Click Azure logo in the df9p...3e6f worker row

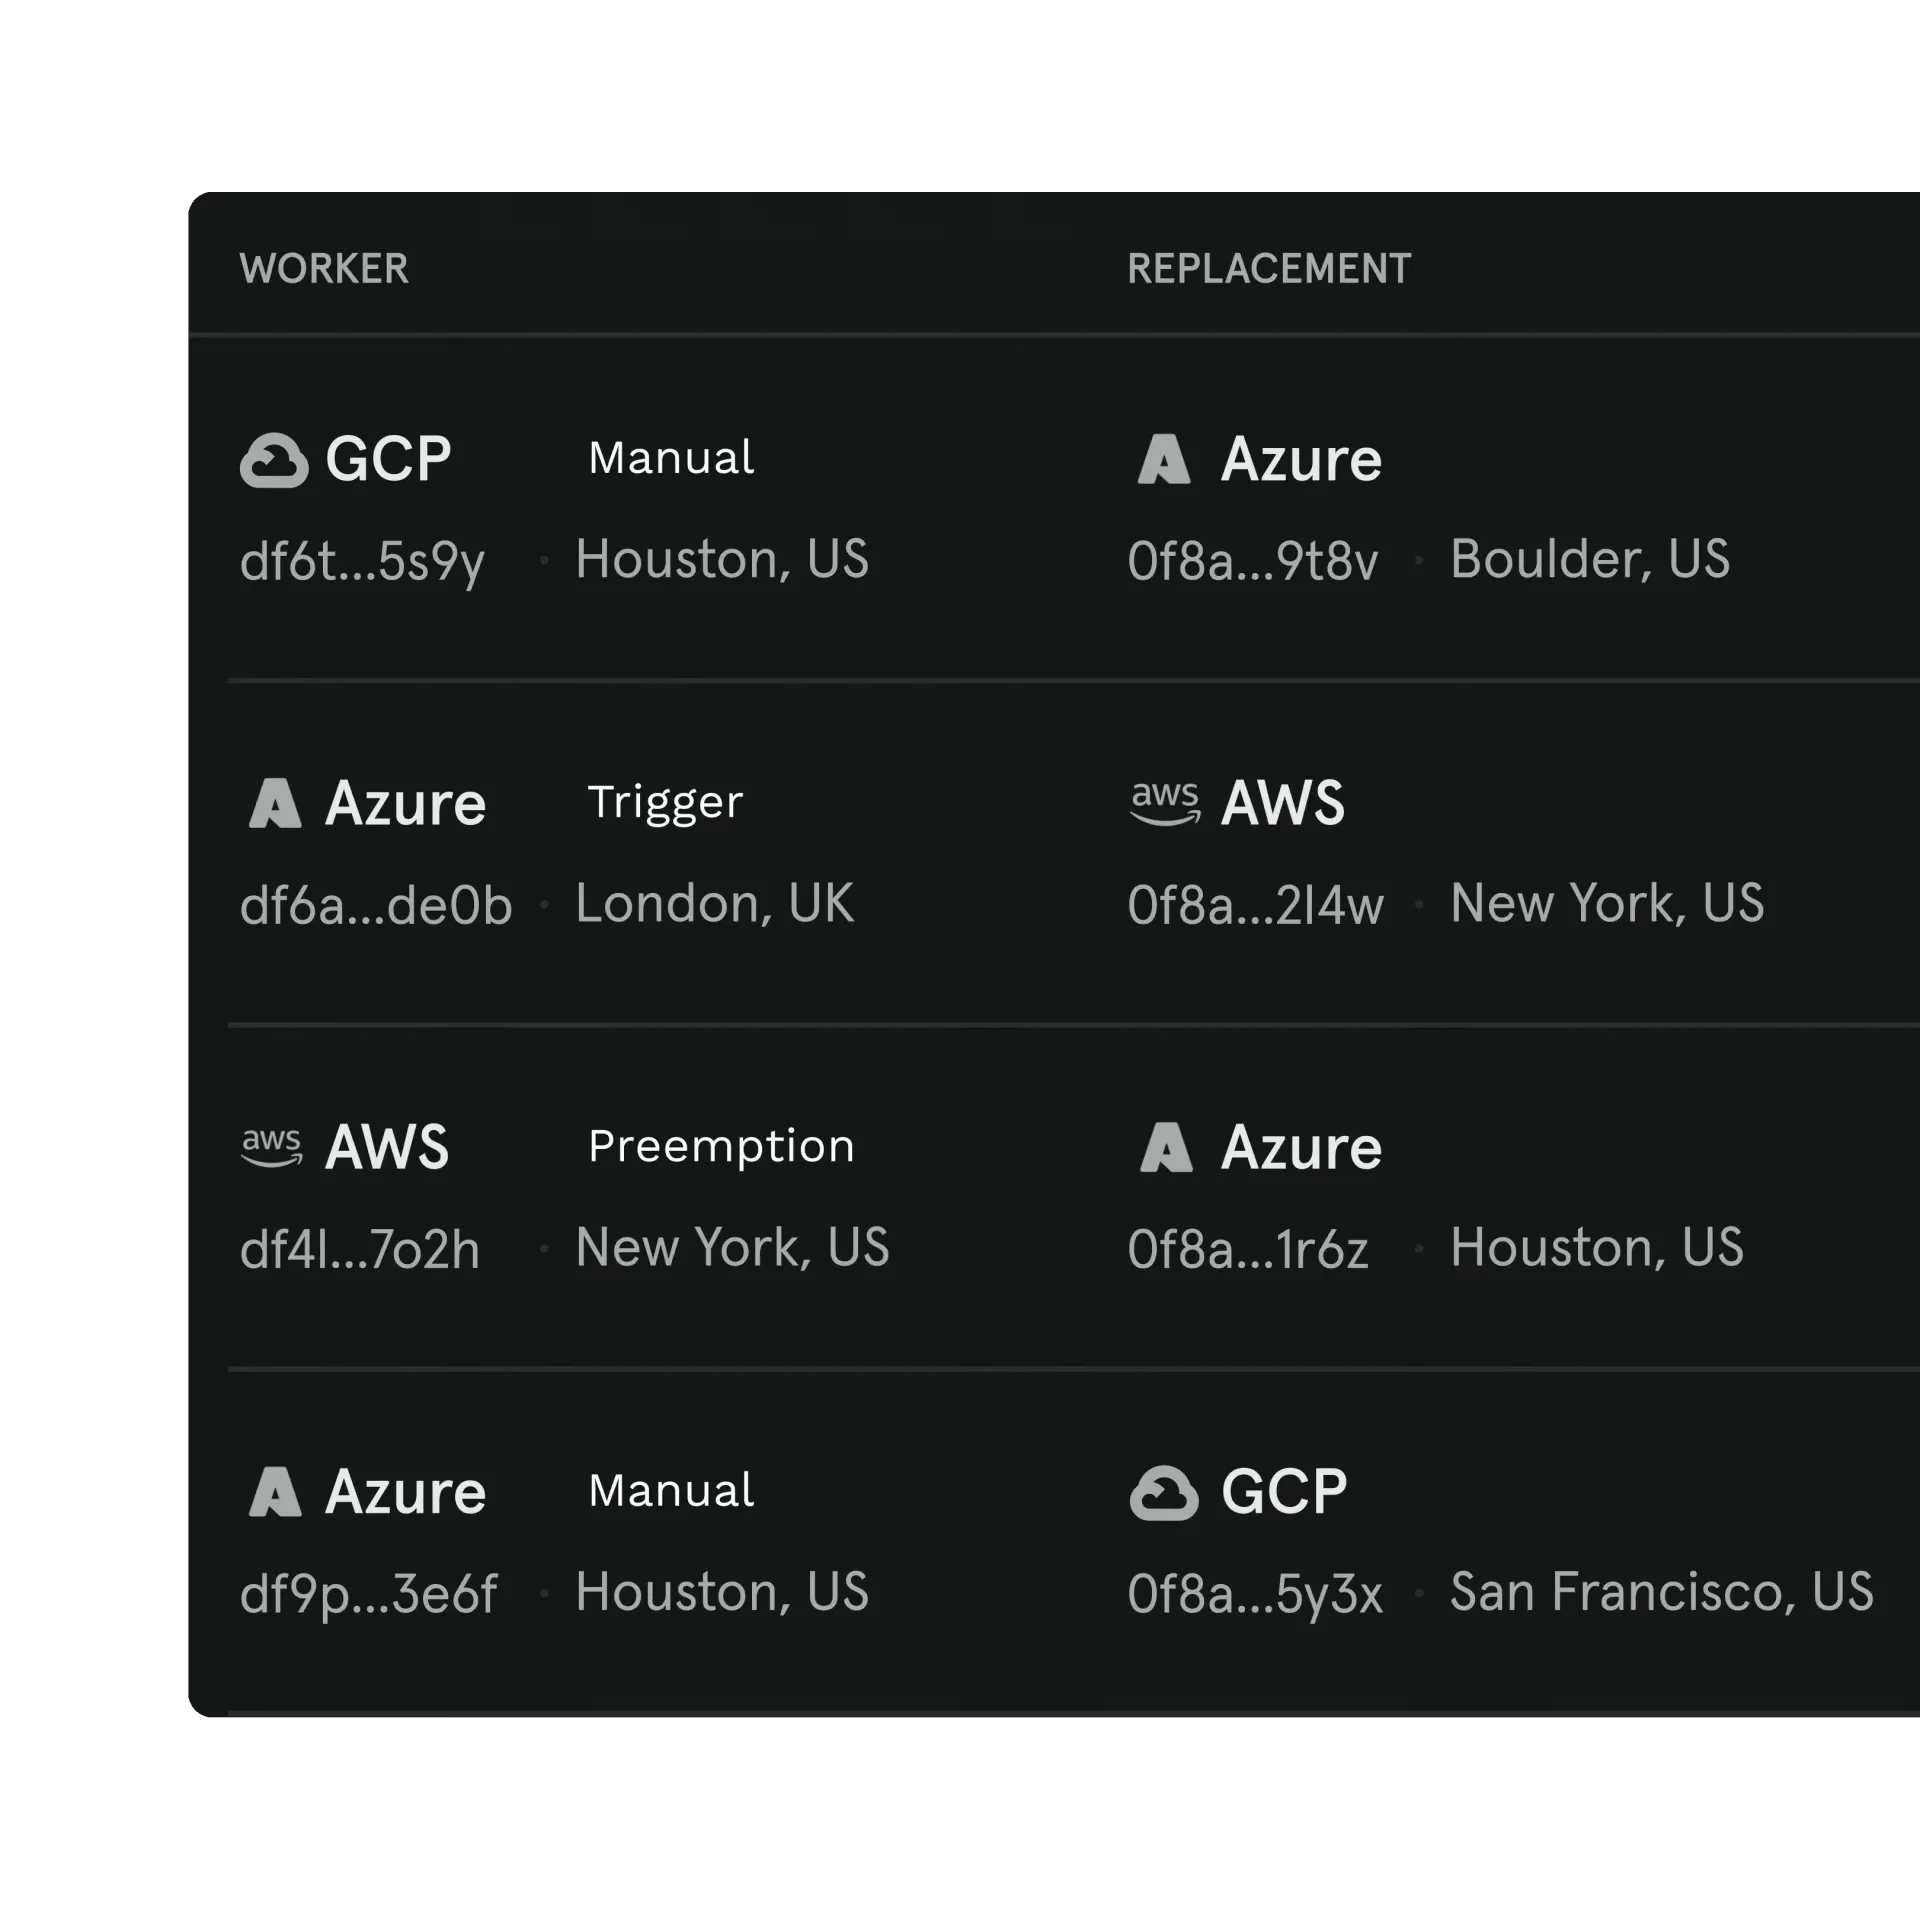275,1491
